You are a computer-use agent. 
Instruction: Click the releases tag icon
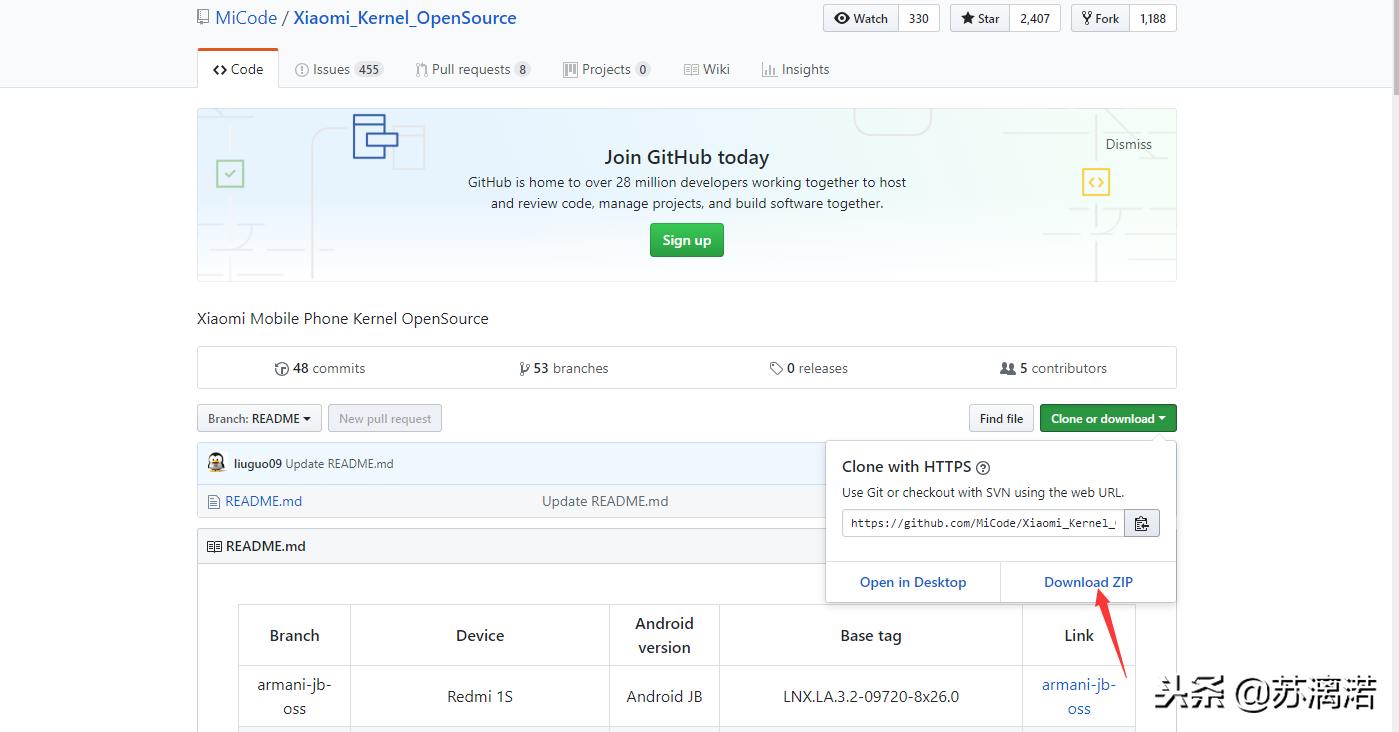pyautogui.click(x=776, y=368)
